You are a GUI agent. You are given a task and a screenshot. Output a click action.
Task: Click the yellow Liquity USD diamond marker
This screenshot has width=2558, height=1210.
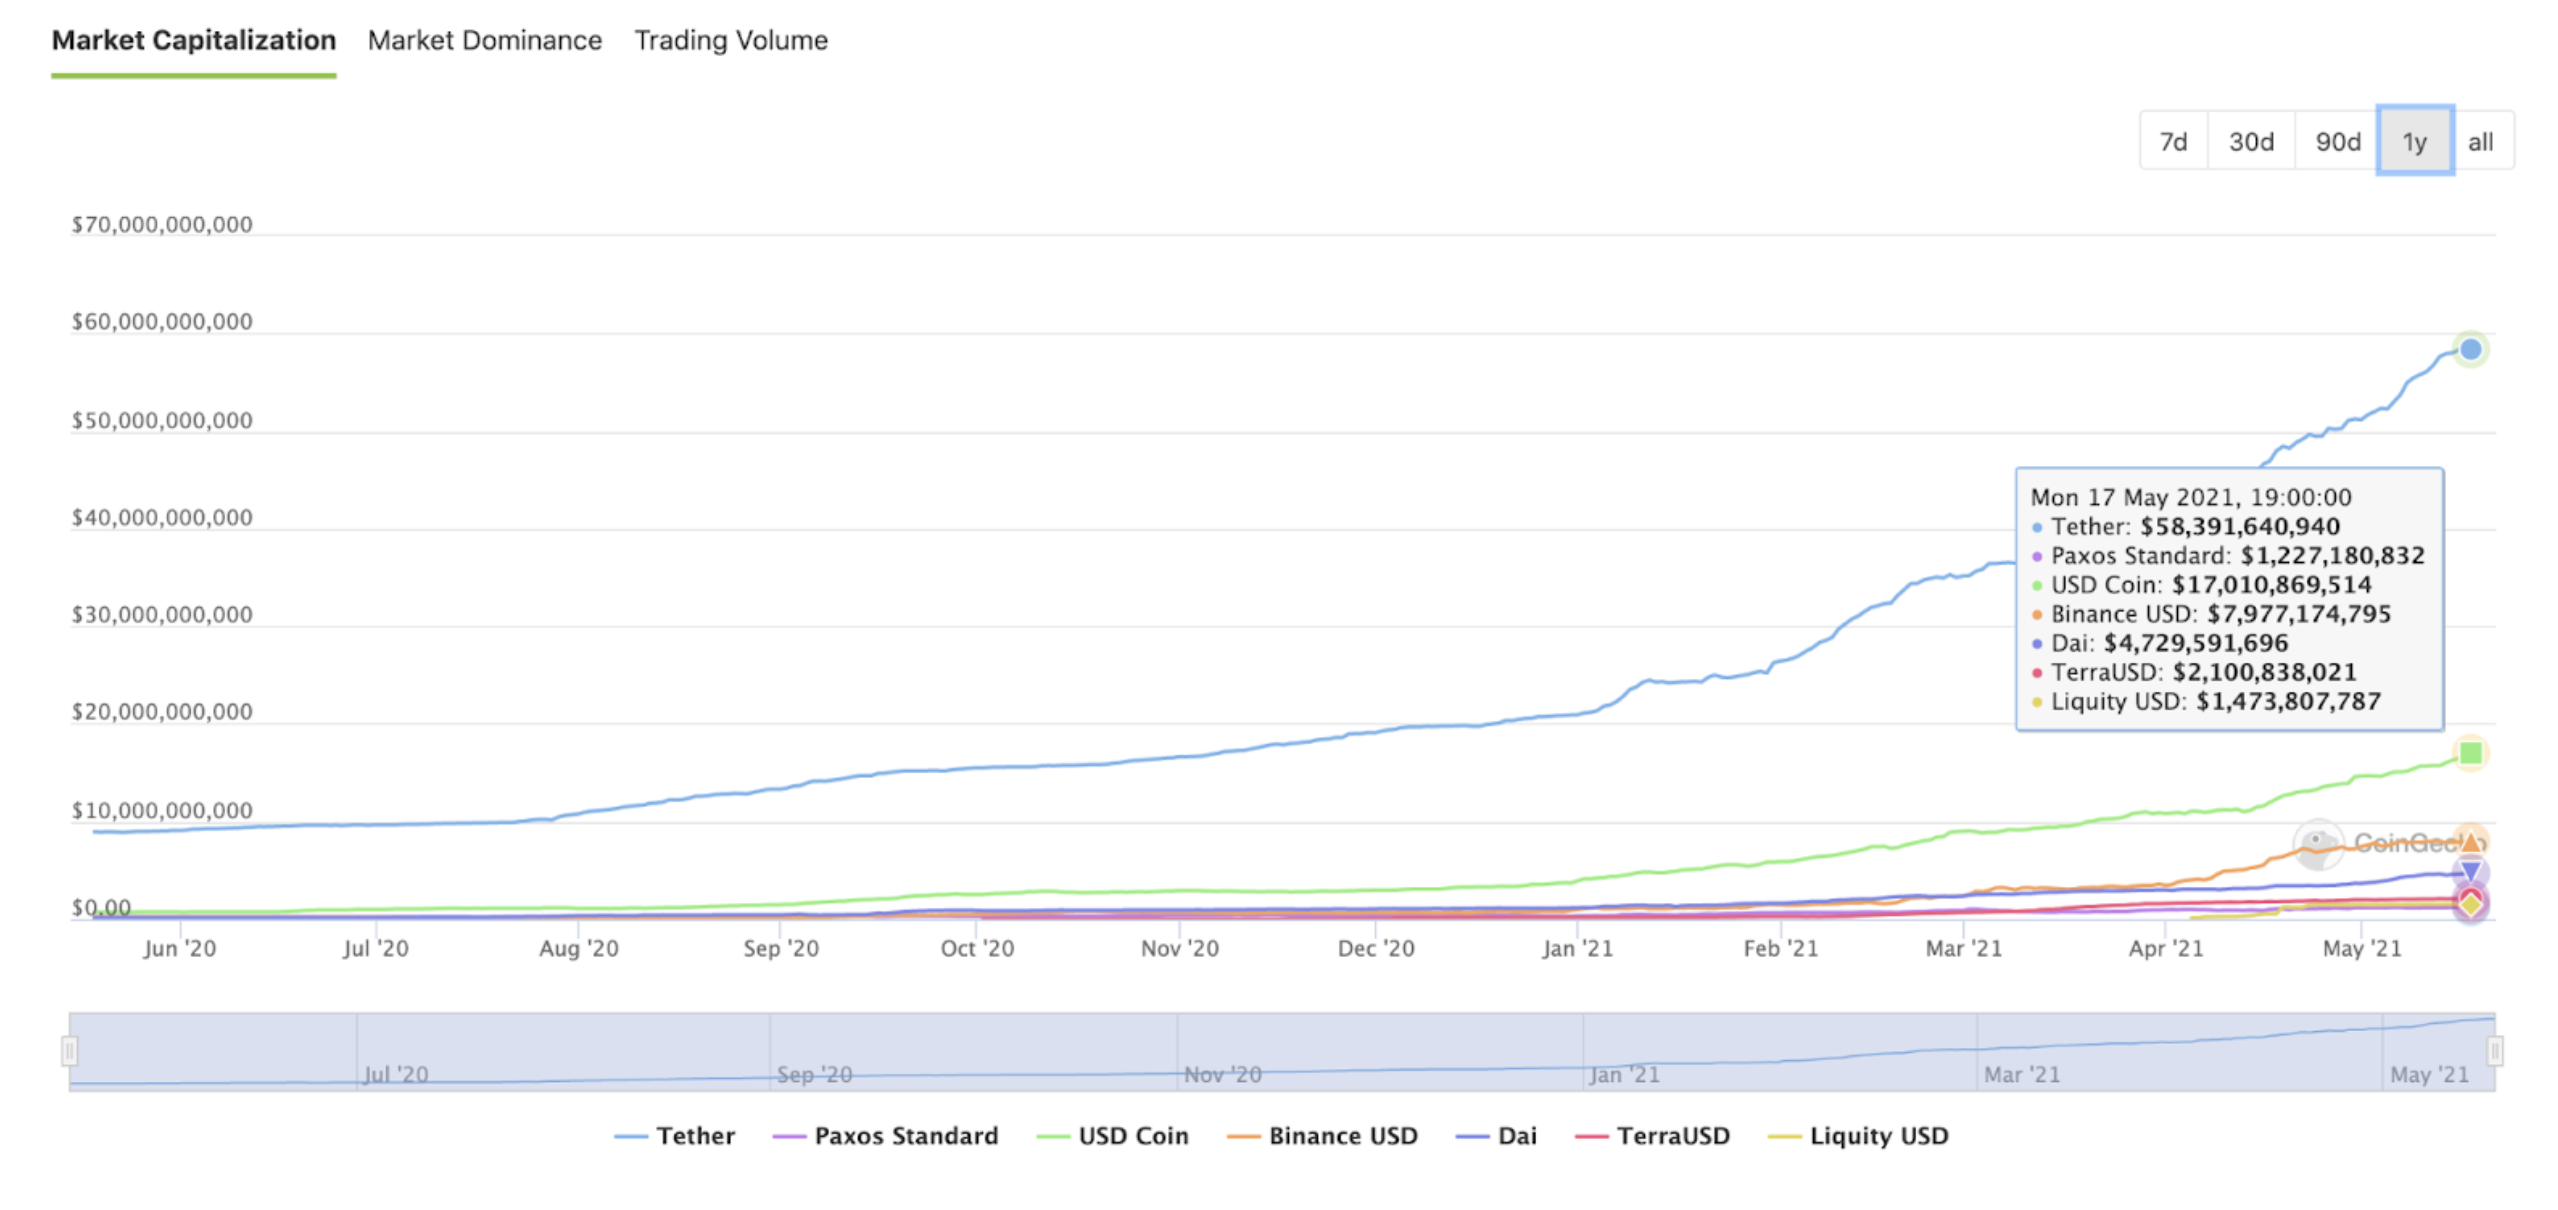click(2470, 905)
